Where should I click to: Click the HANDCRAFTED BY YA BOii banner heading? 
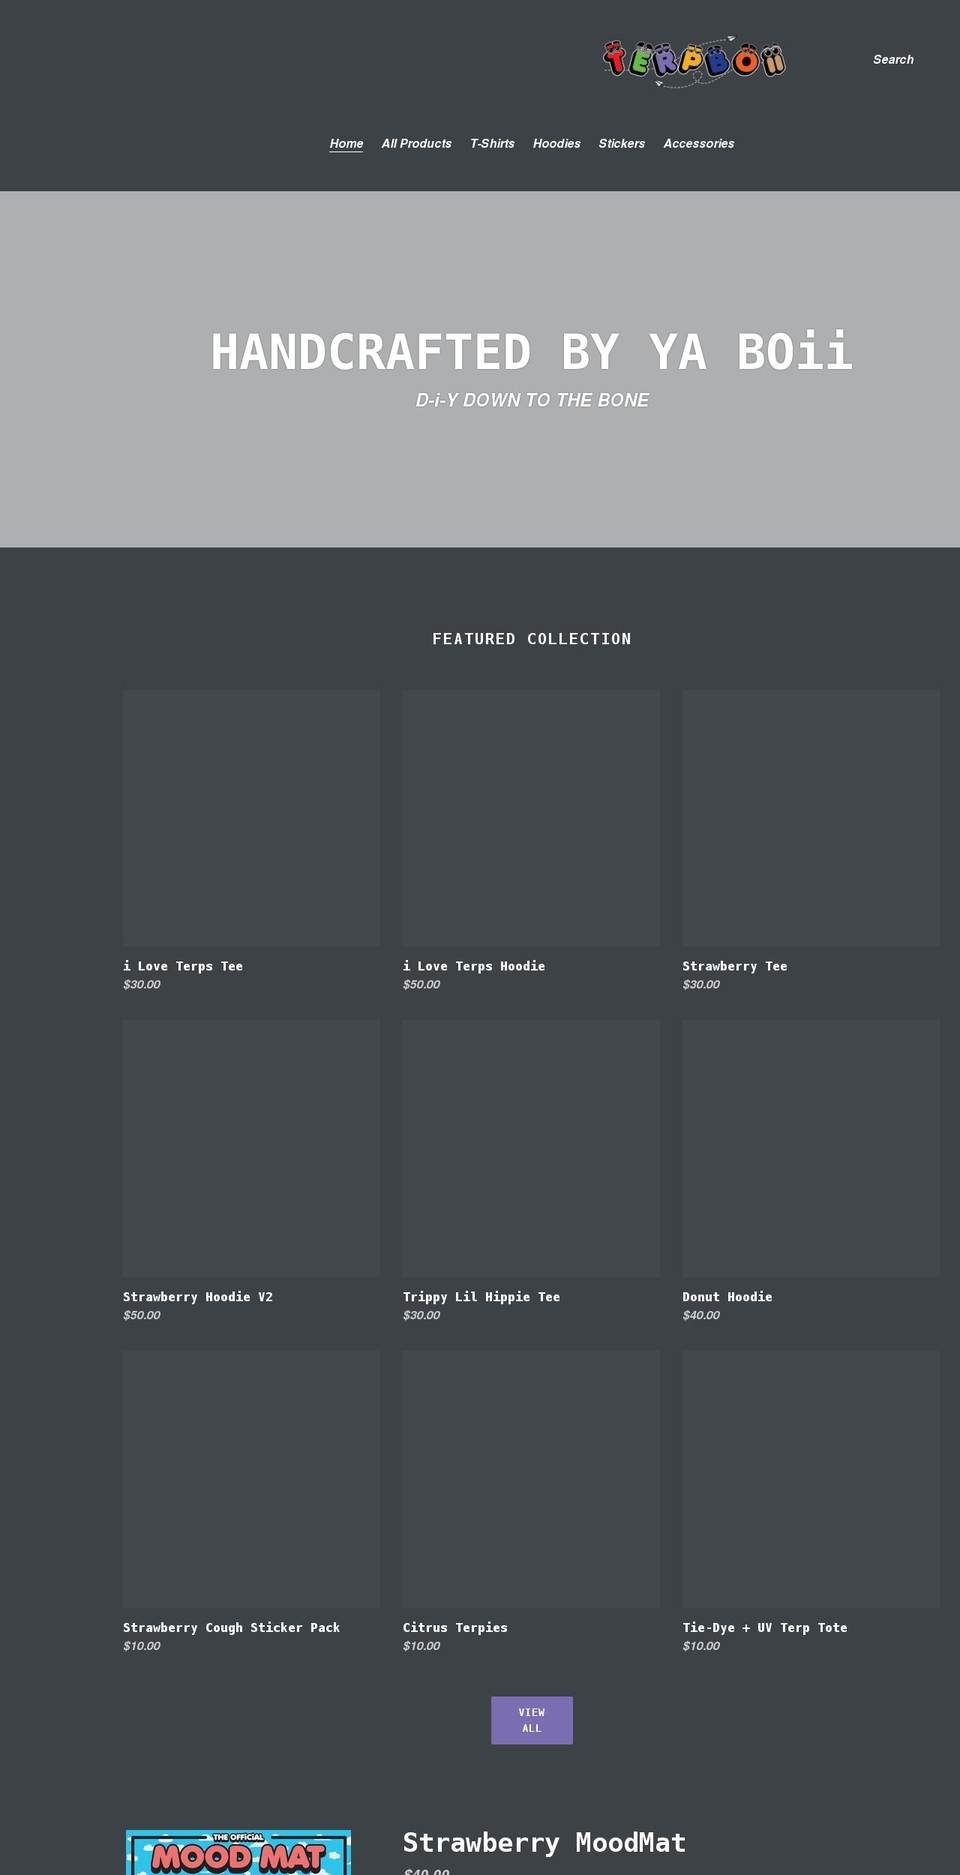[532, 352]
